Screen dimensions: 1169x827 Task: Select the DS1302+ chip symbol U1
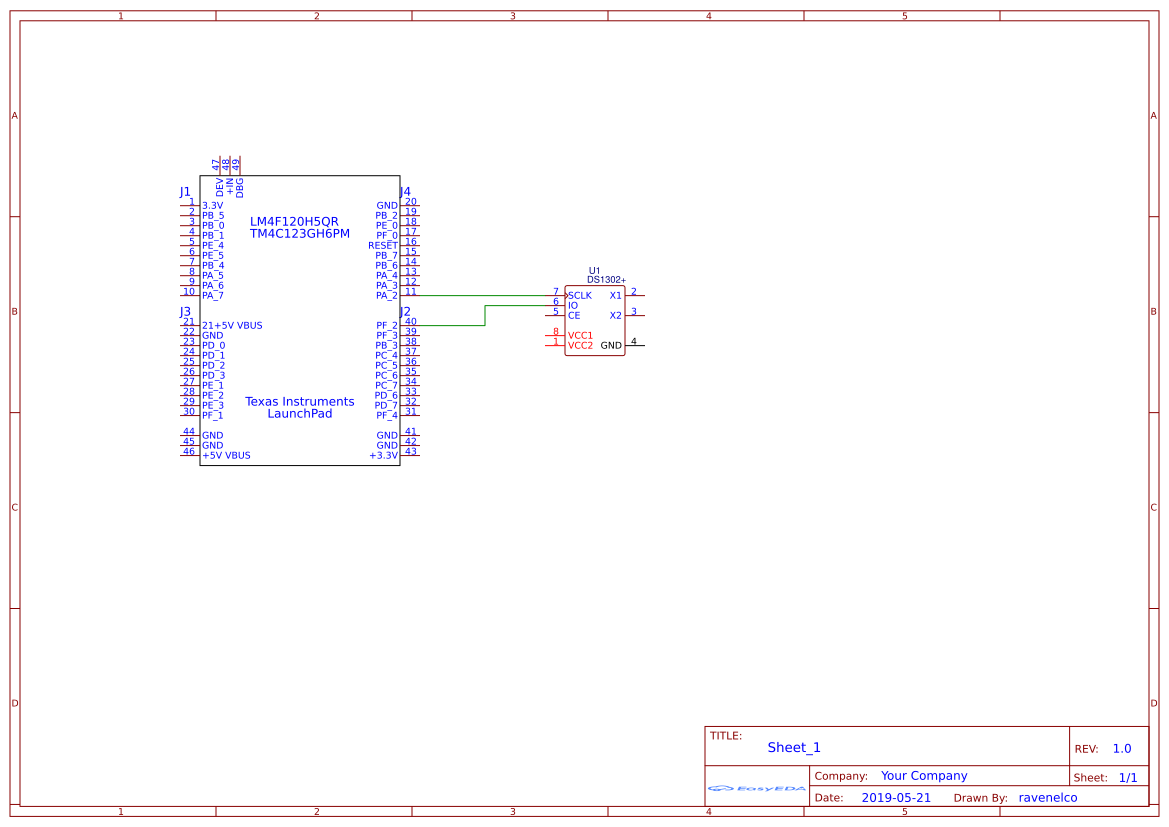594,321
